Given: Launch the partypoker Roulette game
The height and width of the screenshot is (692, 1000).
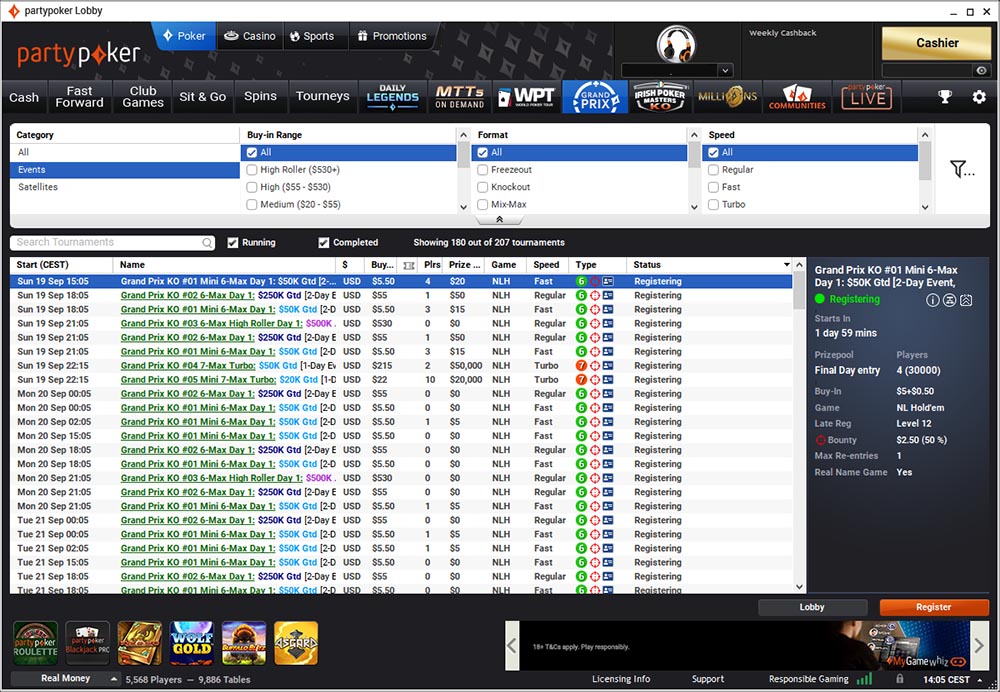Looking at the screenshot, I should pos(36,643).
